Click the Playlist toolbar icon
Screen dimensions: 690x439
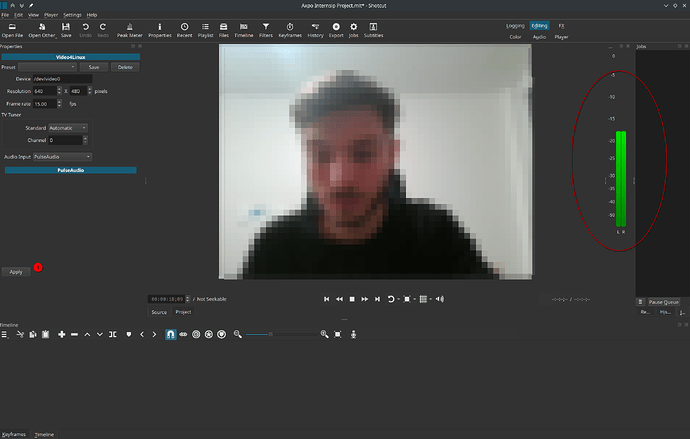click(x=206, y=29)
